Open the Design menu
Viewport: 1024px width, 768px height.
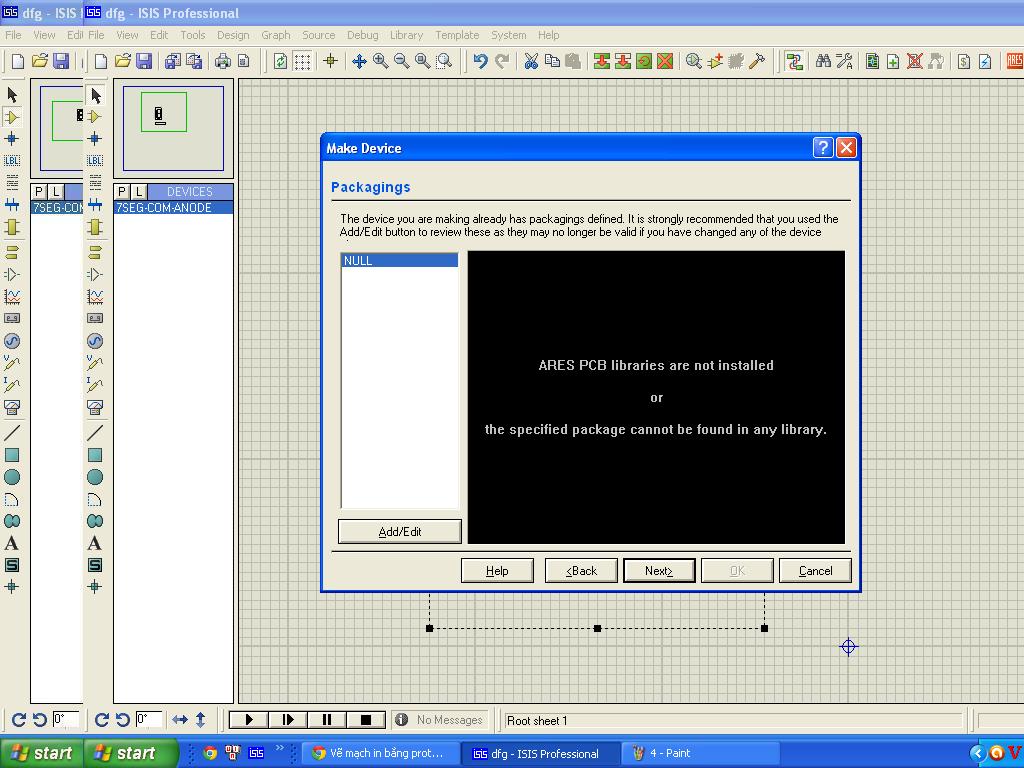[233, 35]
